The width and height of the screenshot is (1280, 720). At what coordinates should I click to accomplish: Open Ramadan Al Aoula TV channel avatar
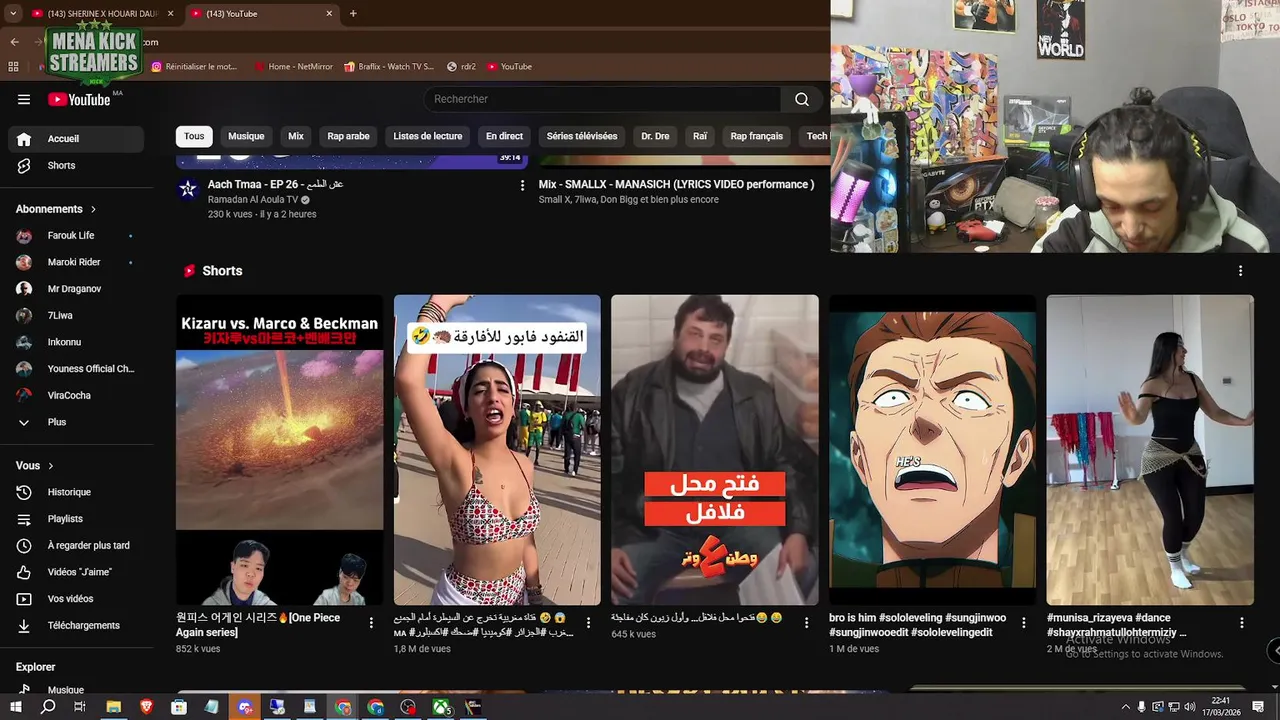(x=188, y=189)
